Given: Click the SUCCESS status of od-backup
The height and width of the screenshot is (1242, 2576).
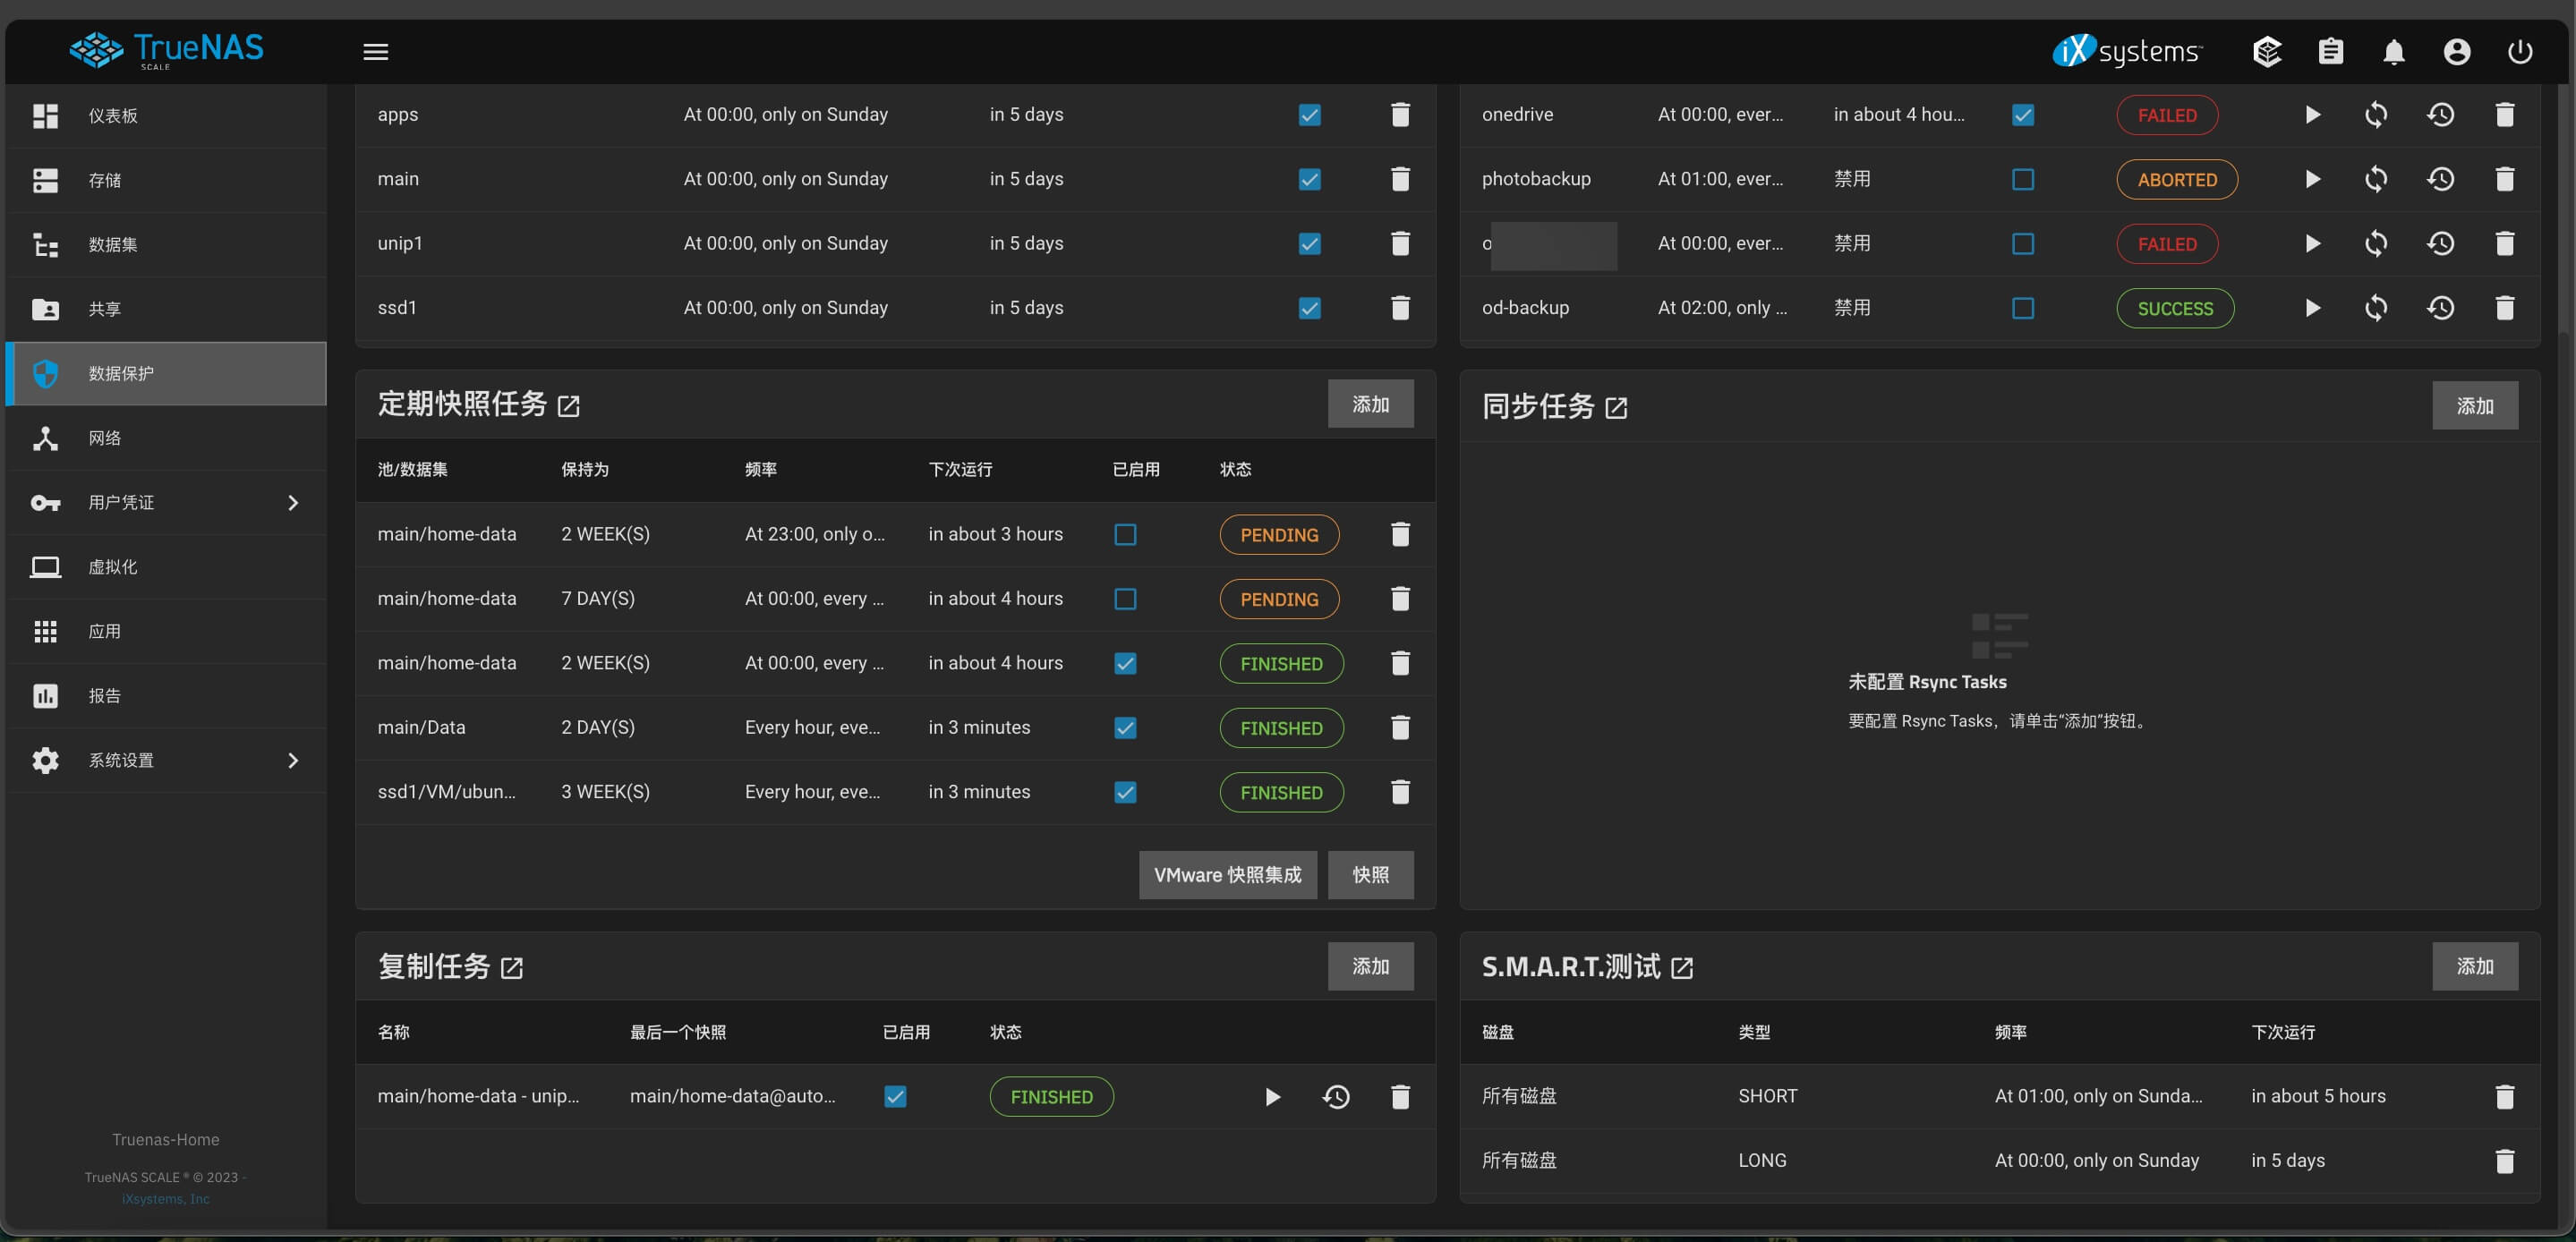Looking at the screenshot, I should coord(2175,309).
